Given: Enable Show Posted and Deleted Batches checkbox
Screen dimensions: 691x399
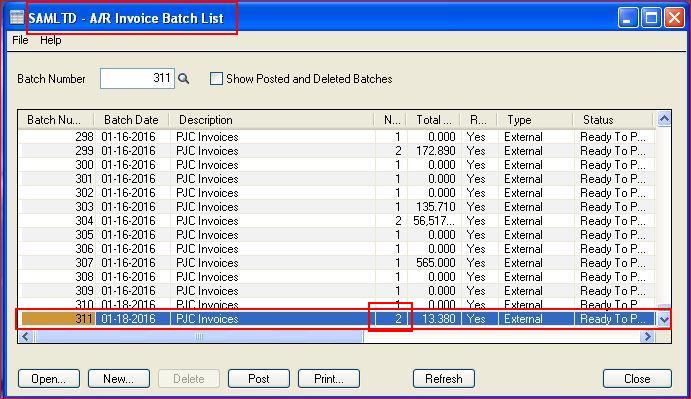Looking at the screenshot, I should (216, 79).
